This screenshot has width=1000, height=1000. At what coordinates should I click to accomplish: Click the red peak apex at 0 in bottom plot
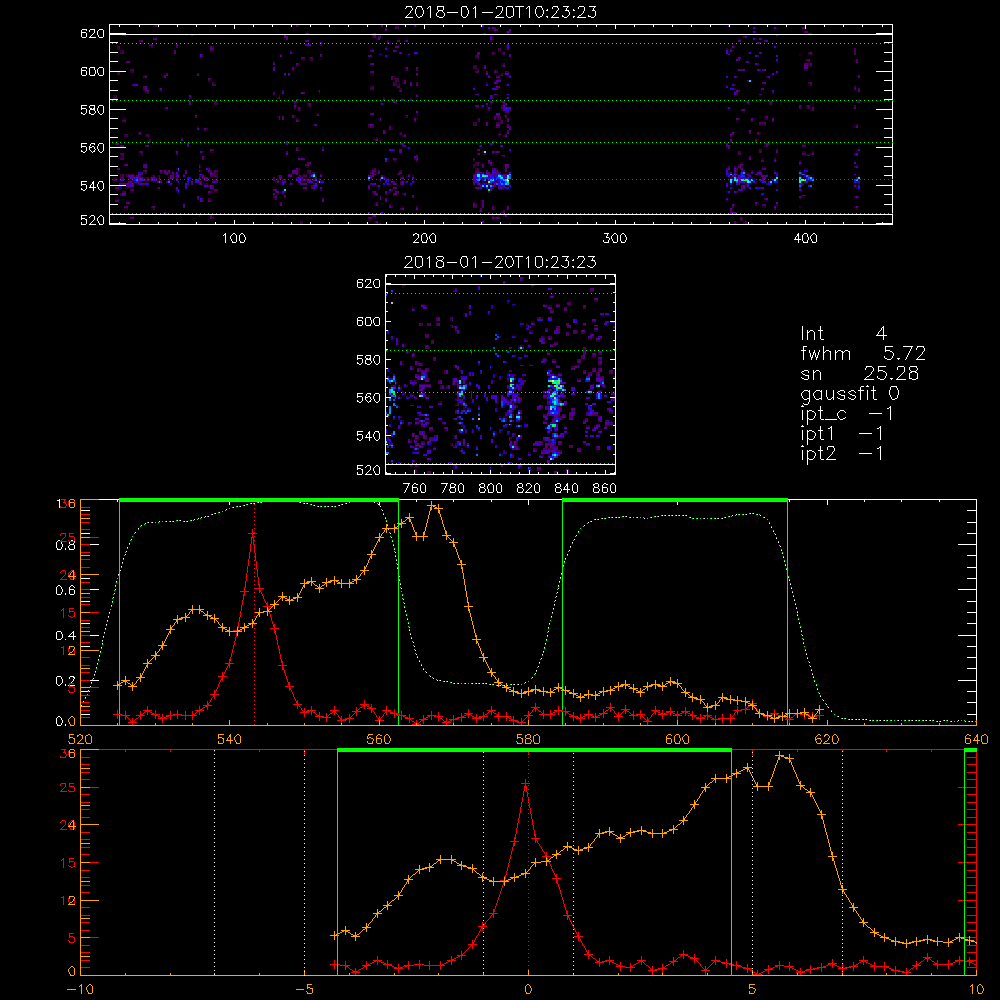pyautogui.click(x=526, y=783)
